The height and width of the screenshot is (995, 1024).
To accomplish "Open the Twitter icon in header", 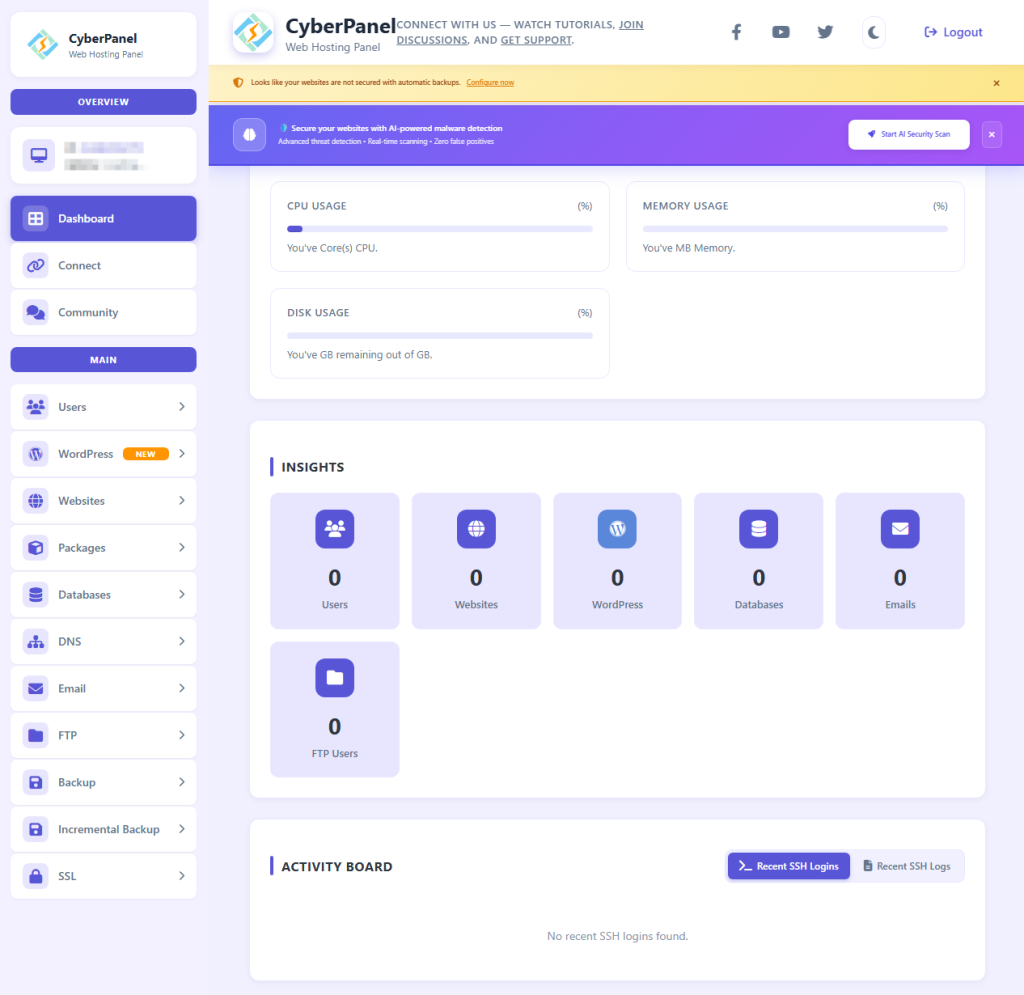I will click(x=825, y=32).
